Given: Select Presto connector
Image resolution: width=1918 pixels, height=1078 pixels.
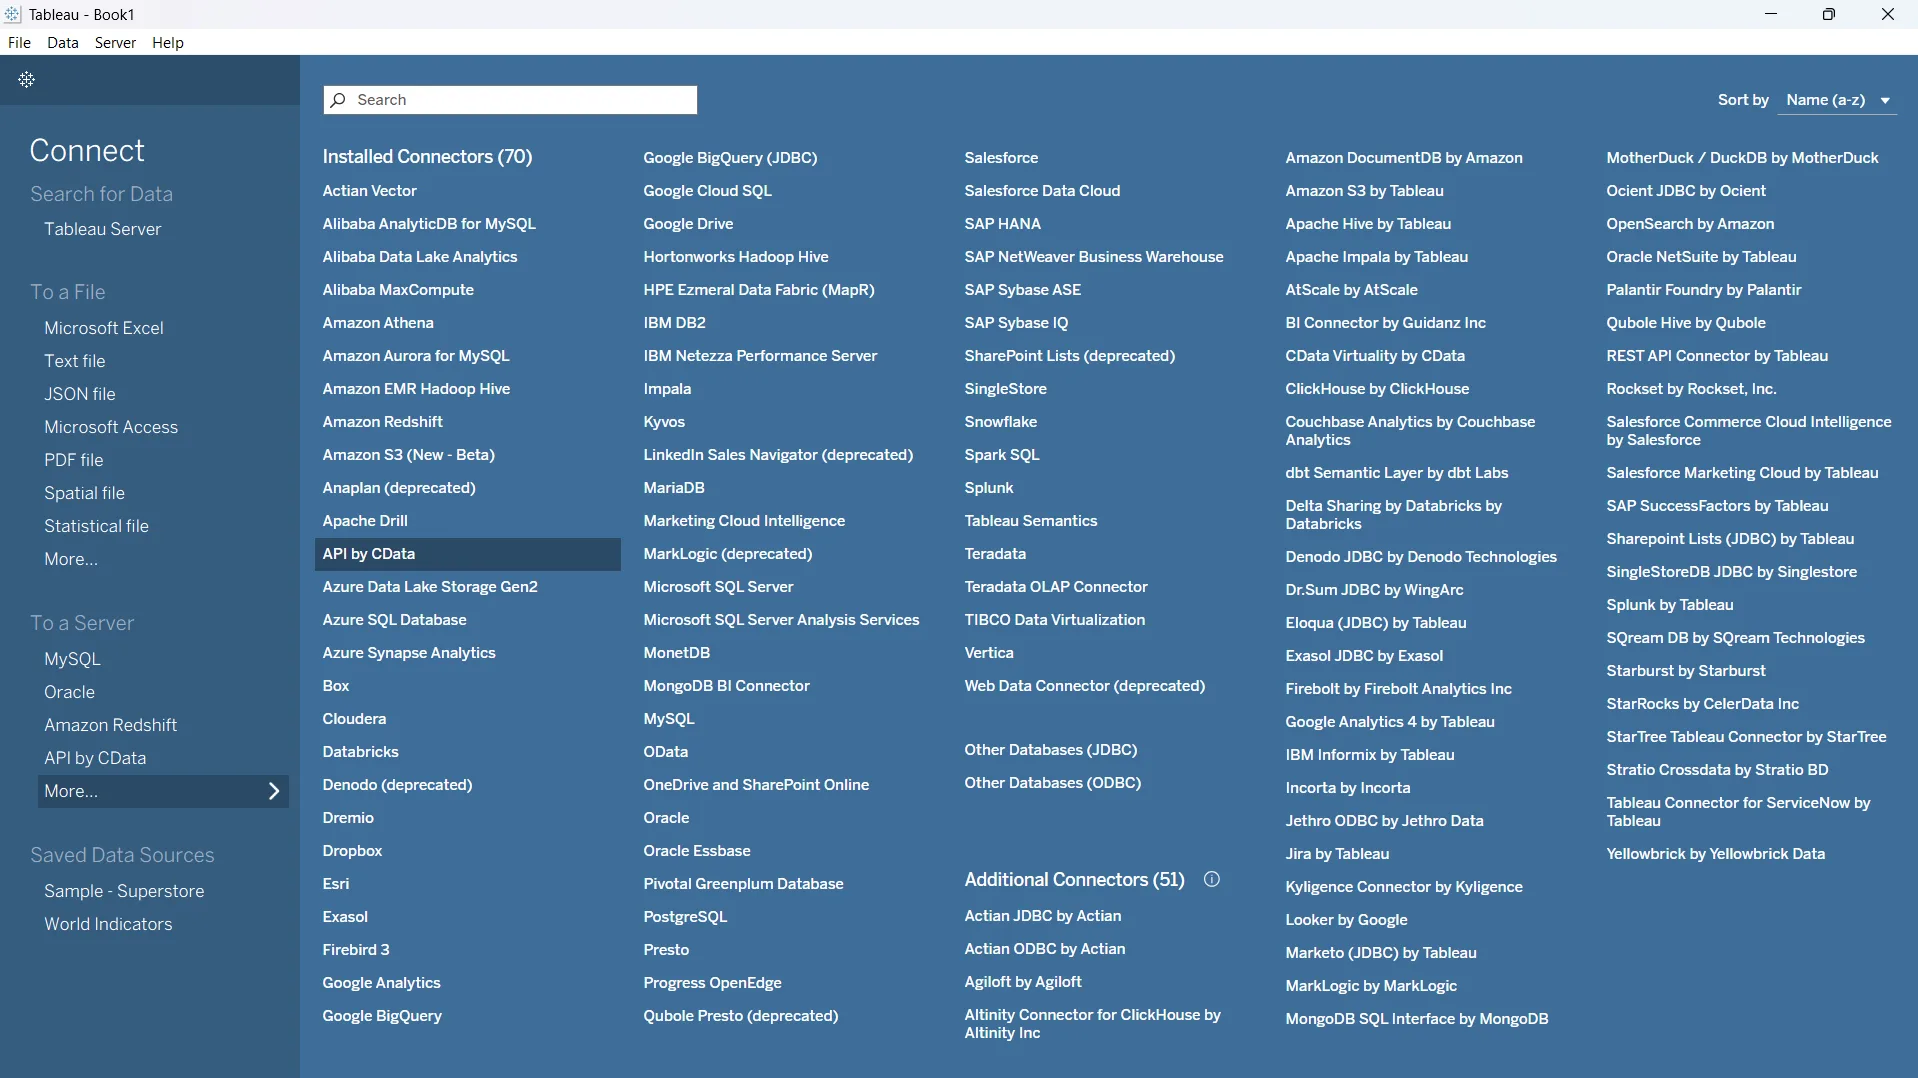Looking at the screenshot, I should [x=666, y=950].
